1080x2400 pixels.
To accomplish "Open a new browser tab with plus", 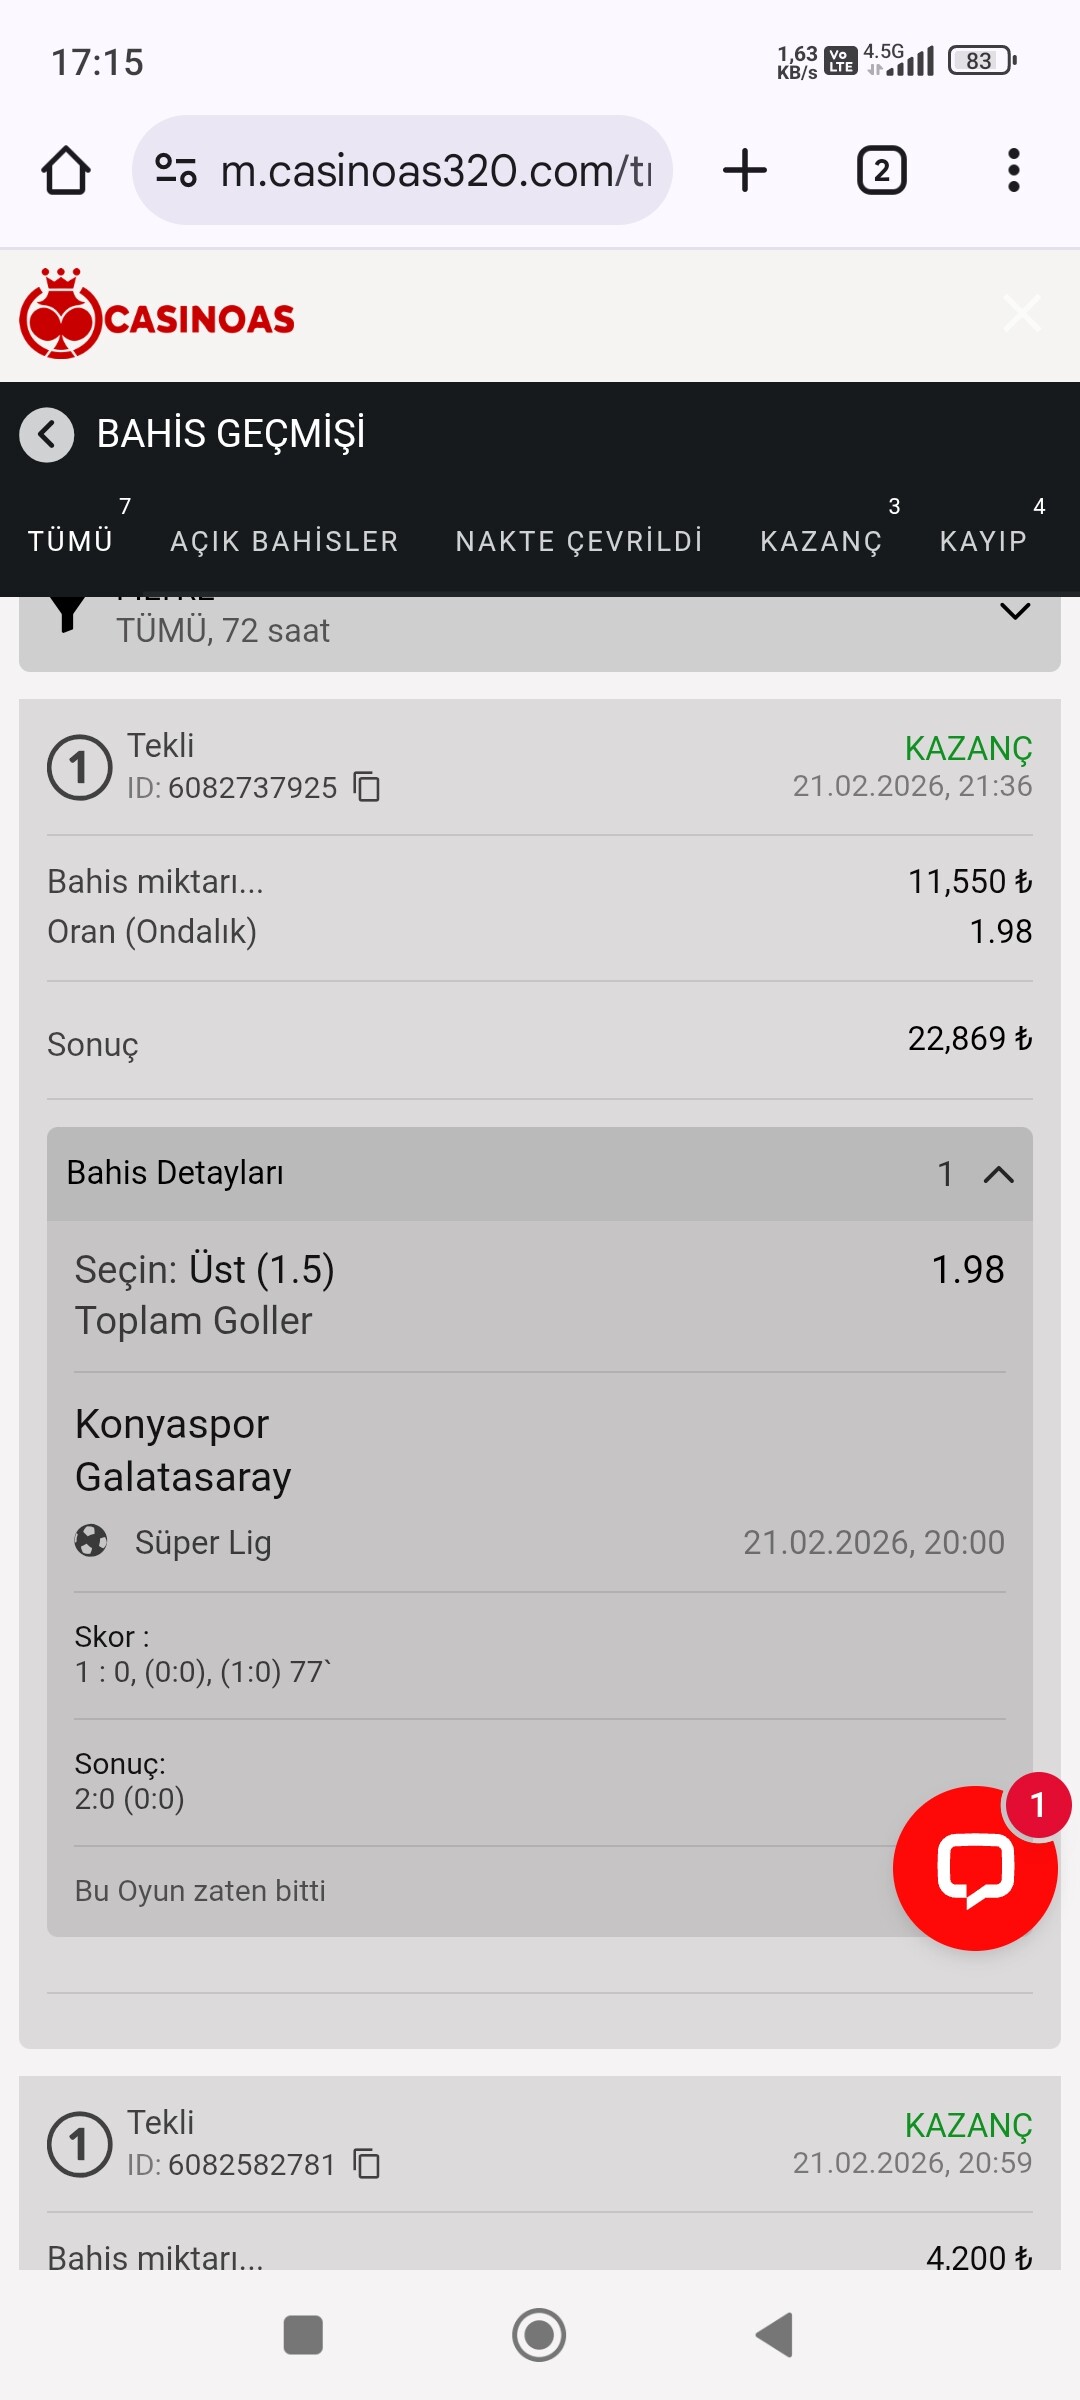I will 745,170.
